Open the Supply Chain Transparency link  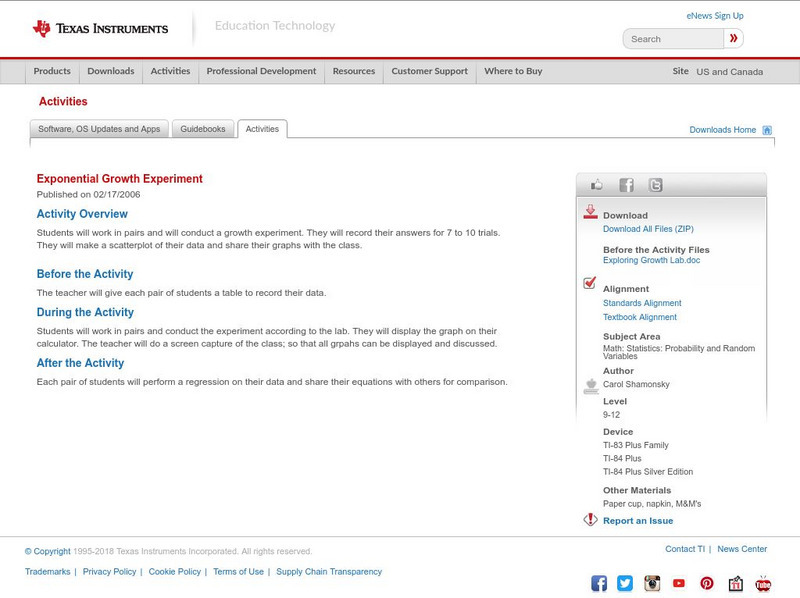329,572
